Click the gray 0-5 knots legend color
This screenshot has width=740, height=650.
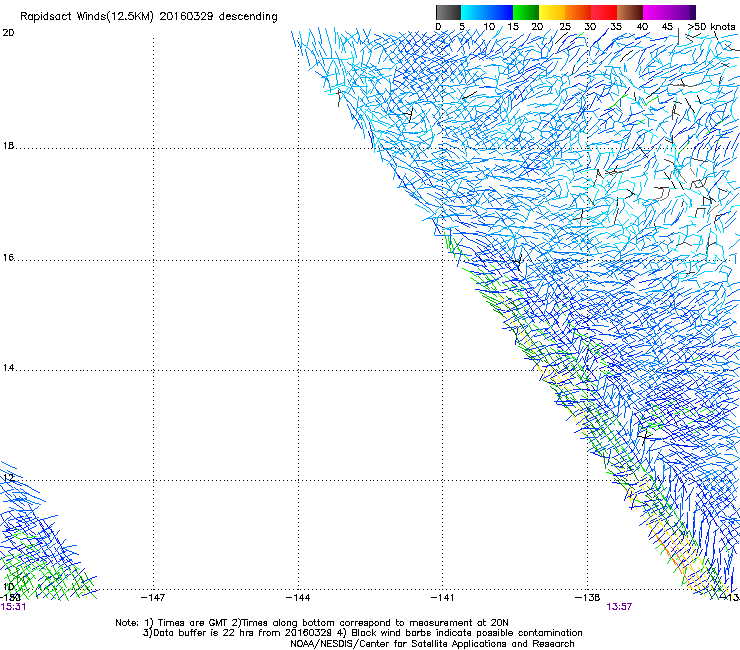448,12
